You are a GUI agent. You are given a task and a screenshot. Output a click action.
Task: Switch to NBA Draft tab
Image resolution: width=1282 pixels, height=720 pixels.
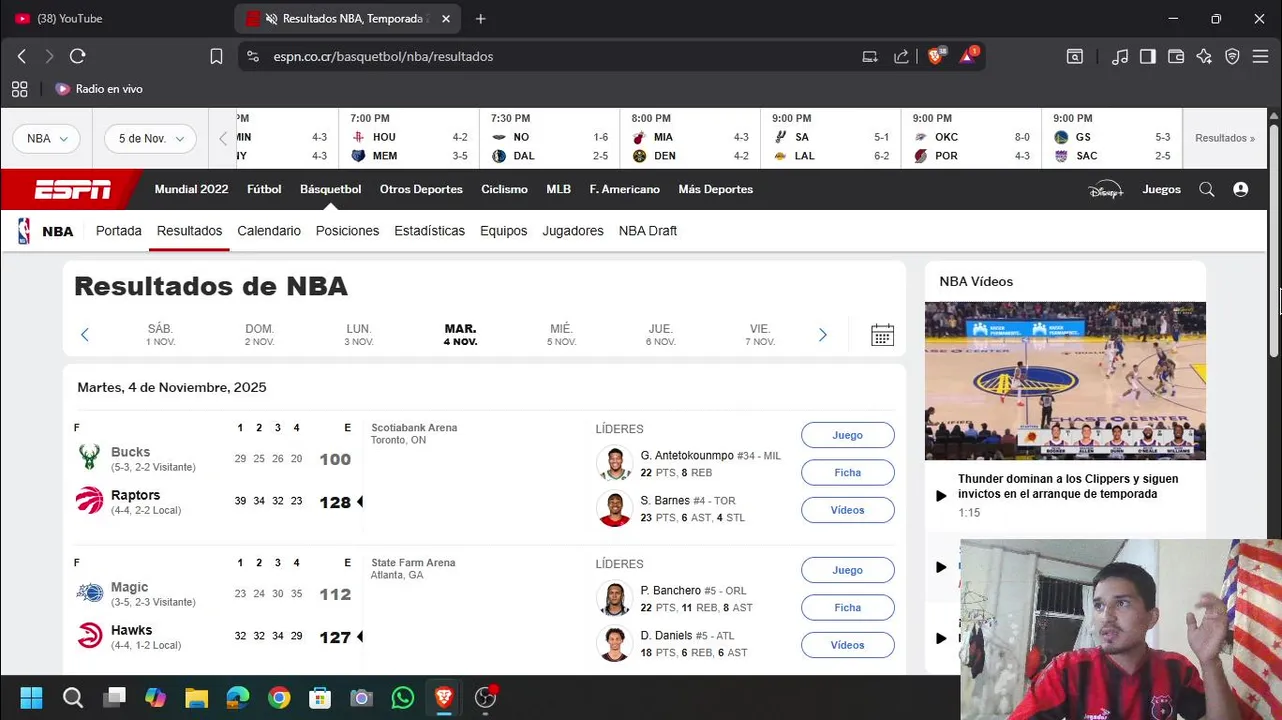coord(648,231)
